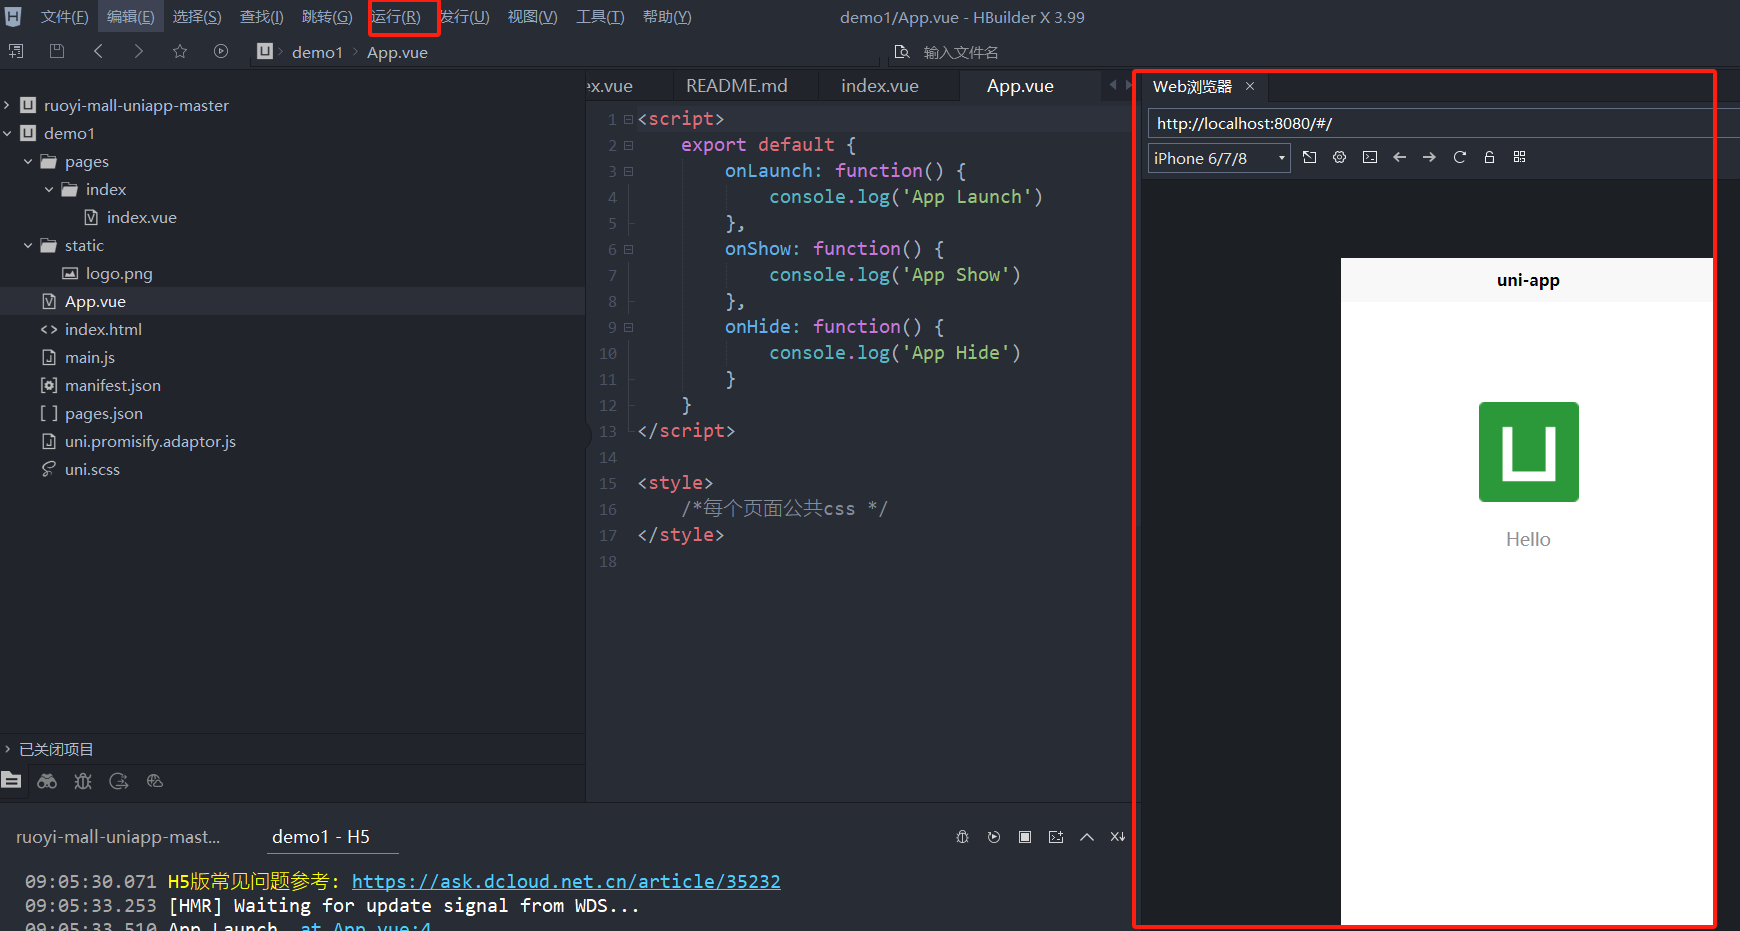This screenshot has height=931, width=1740.
Task: Maximize the console panel with the up chevron
Action: pos(1087,837)
